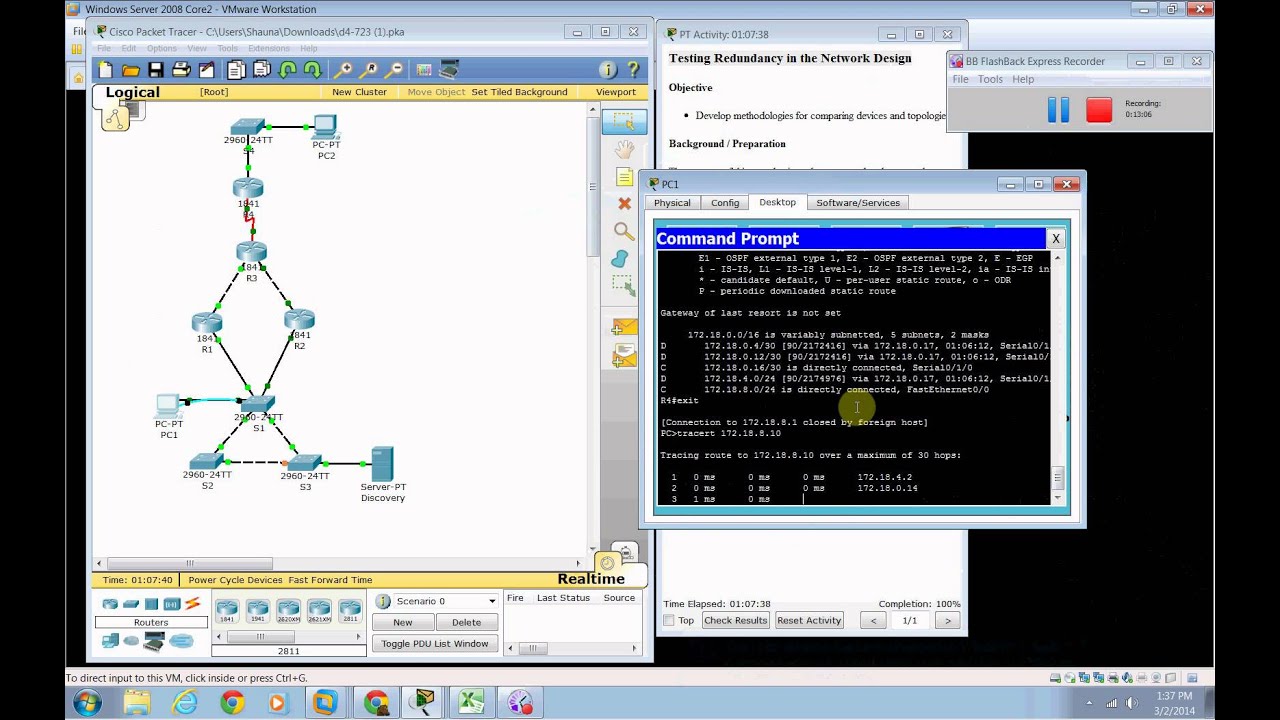Click the device model list horizontal scrollbar
The height and width of the screenshot is (720, 1280).
tap(289, 636)
